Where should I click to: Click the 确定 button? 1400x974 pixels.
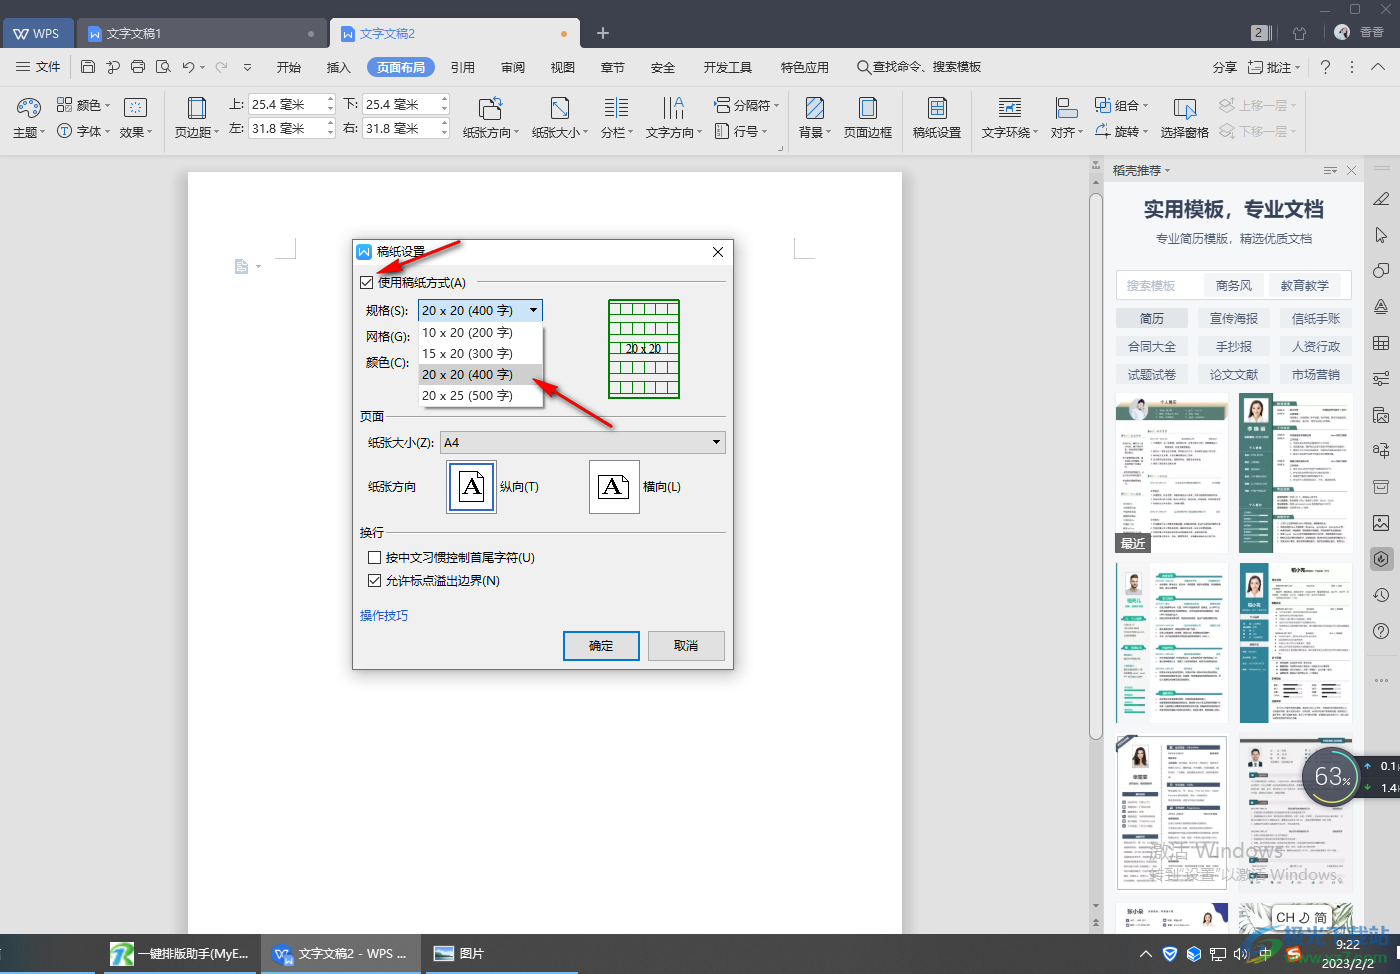(x=601, y=646)
